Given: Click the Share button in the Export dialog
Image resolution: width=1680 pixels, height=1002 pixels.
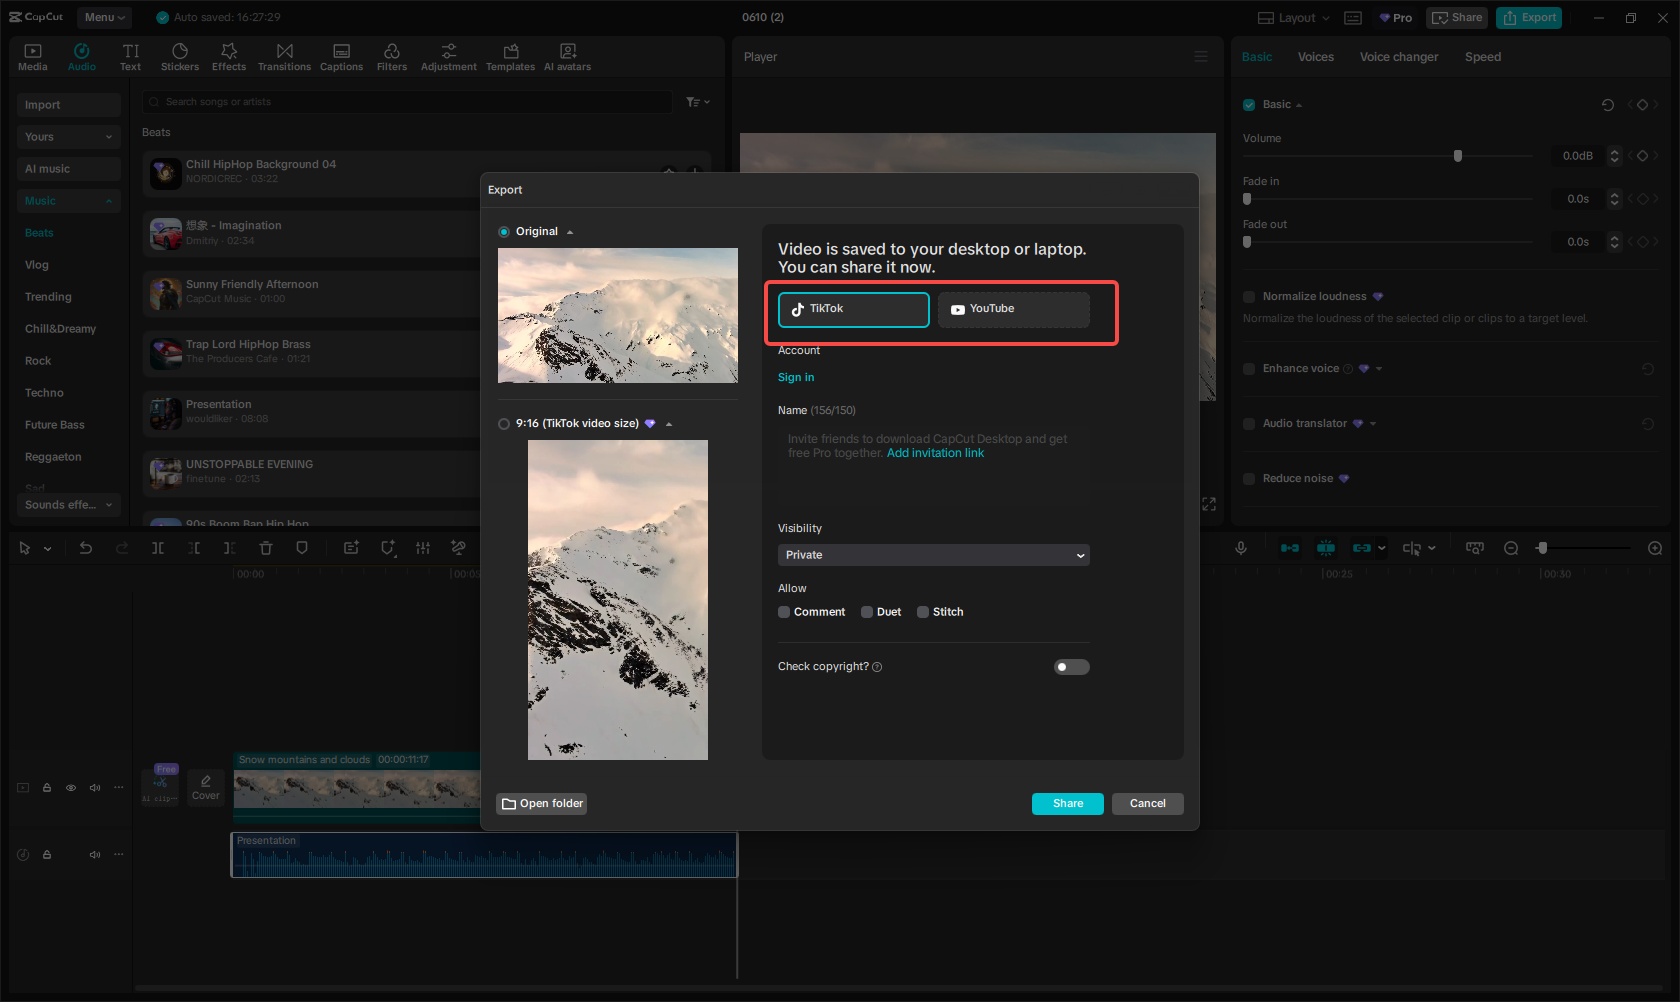Looking at the screenshot, I should point(1067,803).
